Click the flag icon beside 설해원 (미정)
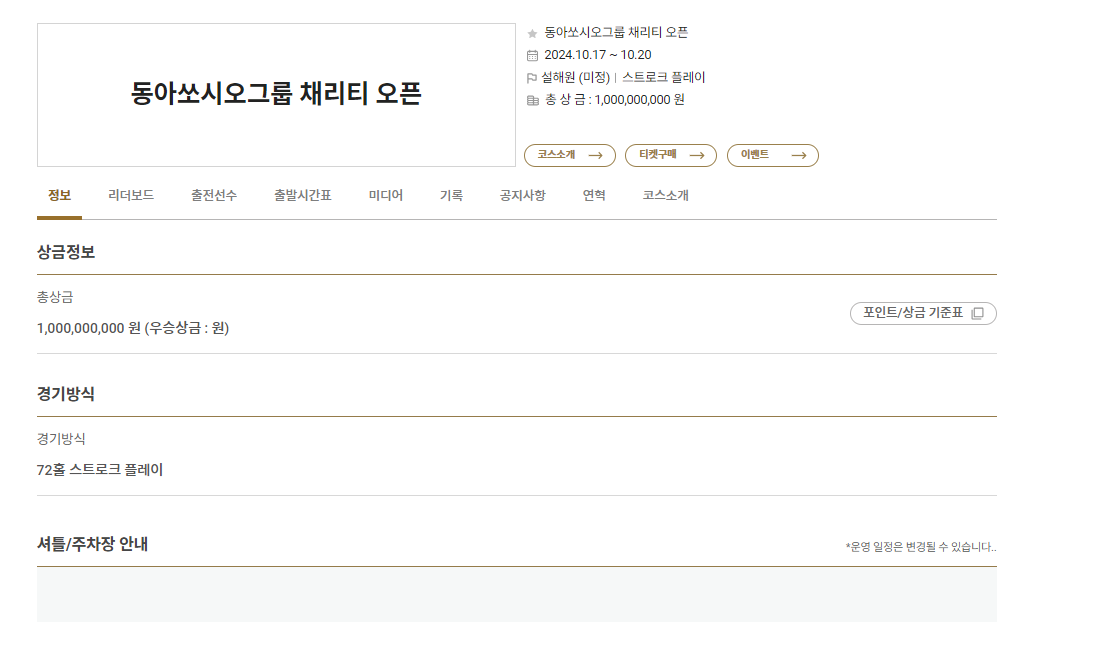The height and width of the screenshot is (647, 1102). [531, 78]
